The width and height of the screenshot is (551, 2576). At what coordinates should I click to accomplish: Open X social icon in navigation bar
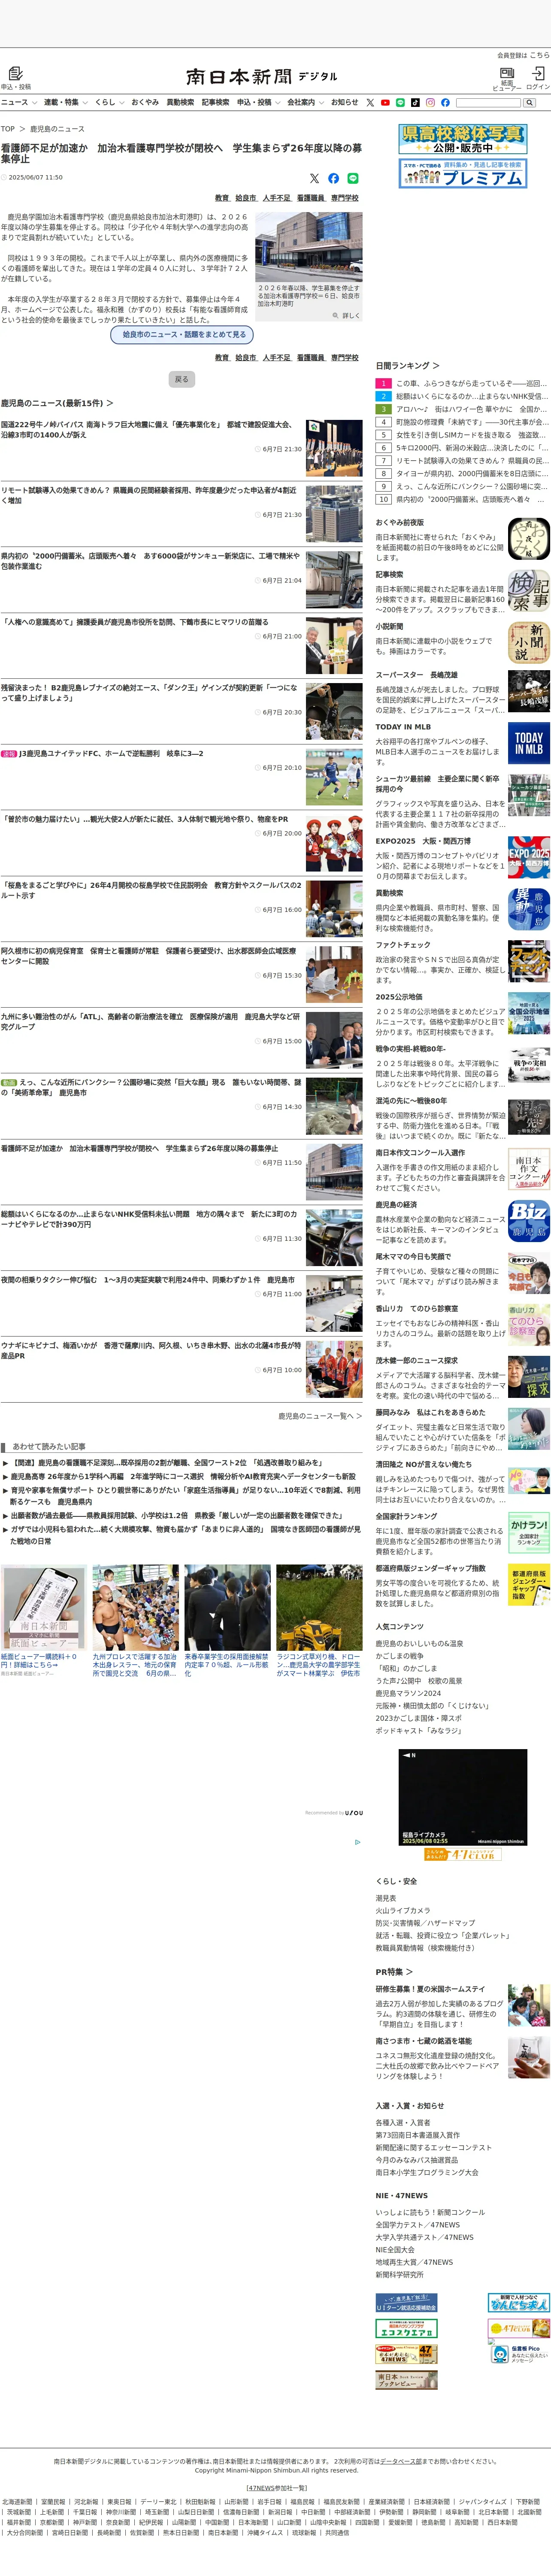(370, 103)
